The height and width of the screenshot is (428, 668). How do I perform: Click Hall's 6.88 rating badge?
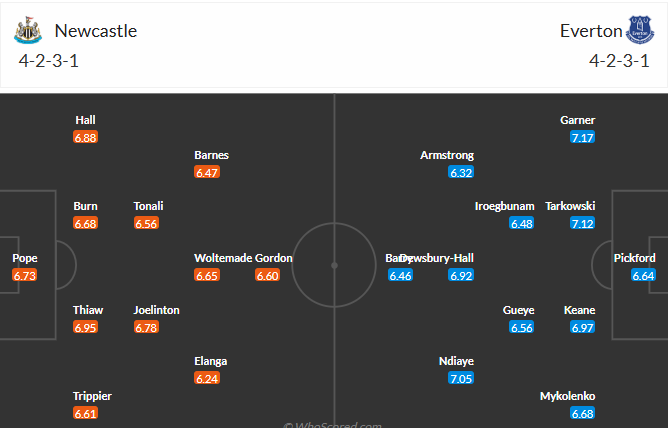[85, 137]
